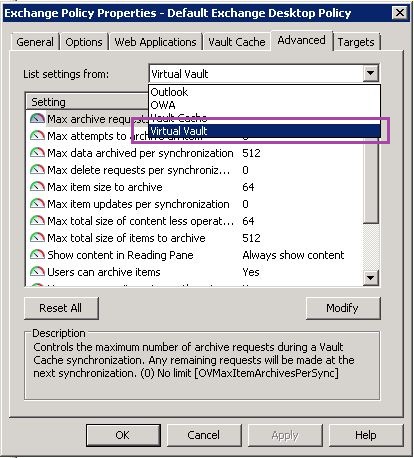The height and width of the screenshot is (458, 414).
Task: Click gauge icon for Max item size to archive
Action: (x=37, y=187)
